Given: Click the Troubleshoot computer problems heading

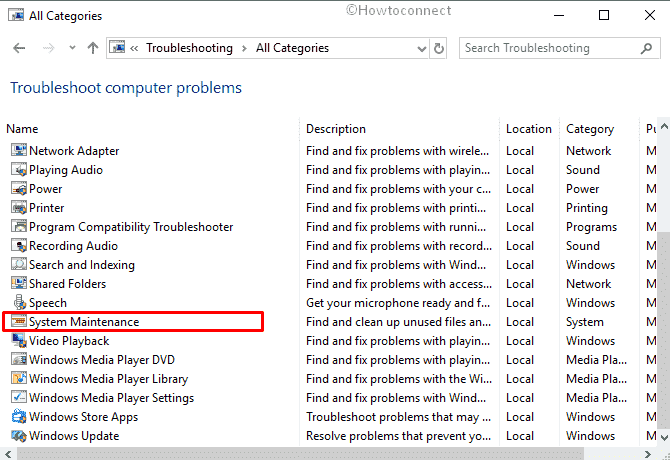Looking at the screenshot, I should pos(126,88).
